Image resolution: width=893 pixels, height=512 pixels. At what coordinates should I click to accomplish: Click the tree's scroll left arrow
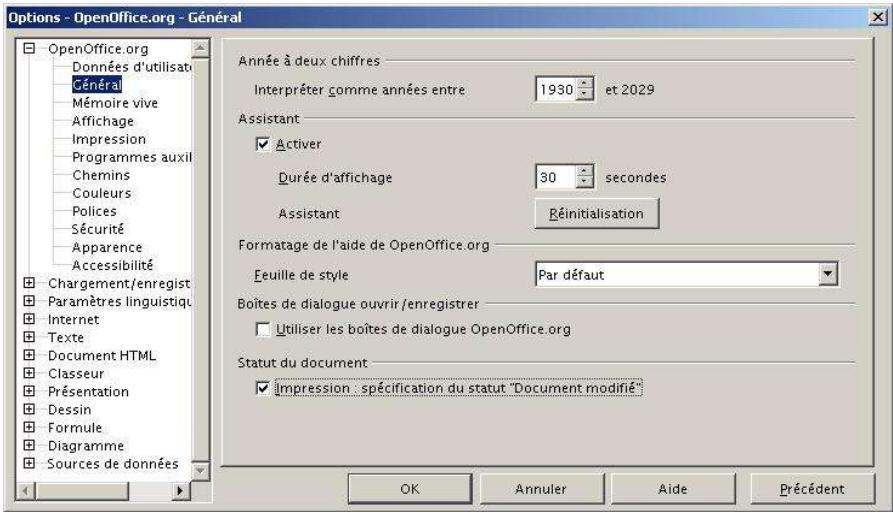click(26, 490)
